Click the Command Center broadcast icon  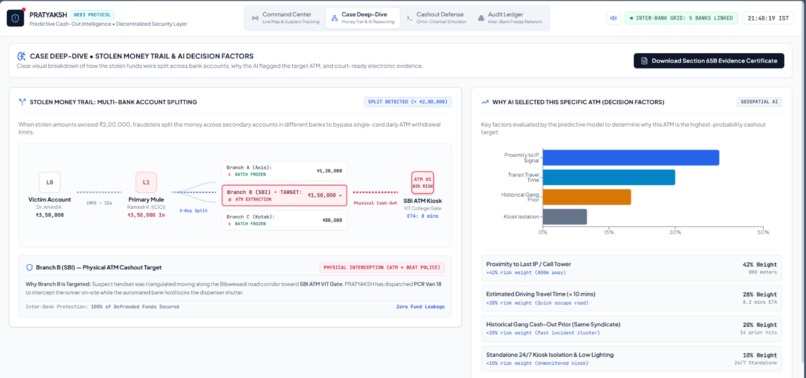click(x=255, y=18)
